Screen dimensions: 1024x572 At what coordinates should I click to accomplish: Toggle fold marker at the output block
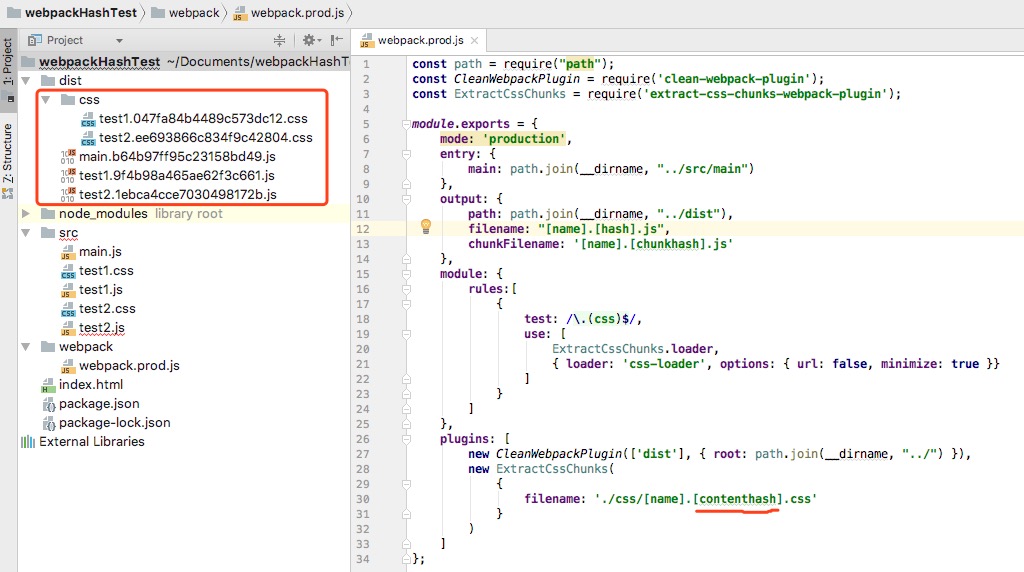tap(407, 198)
